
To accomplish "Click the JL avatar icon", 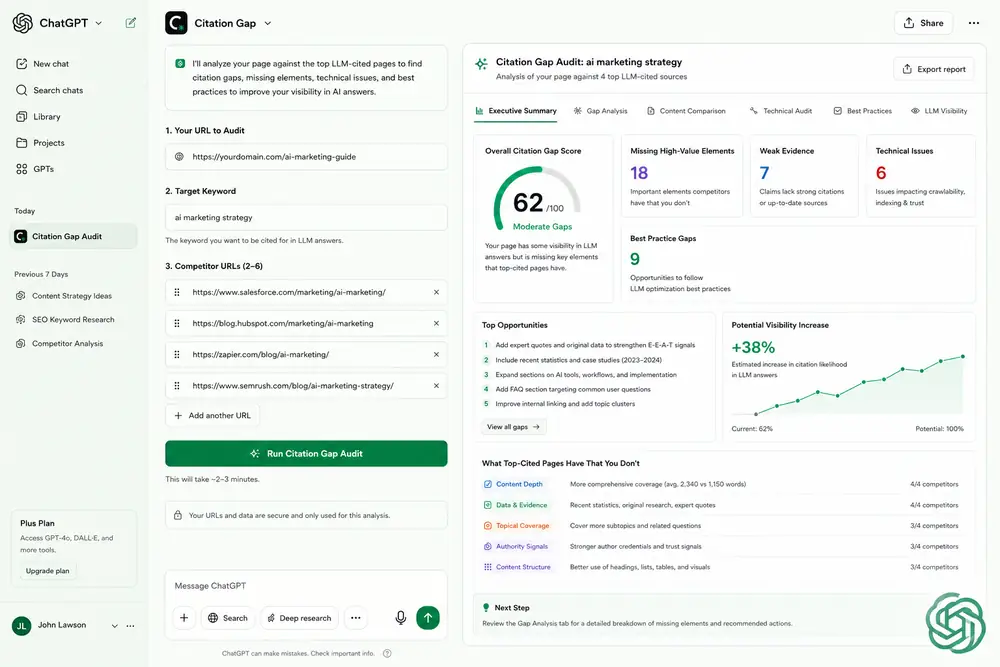I will coord(22,626).
